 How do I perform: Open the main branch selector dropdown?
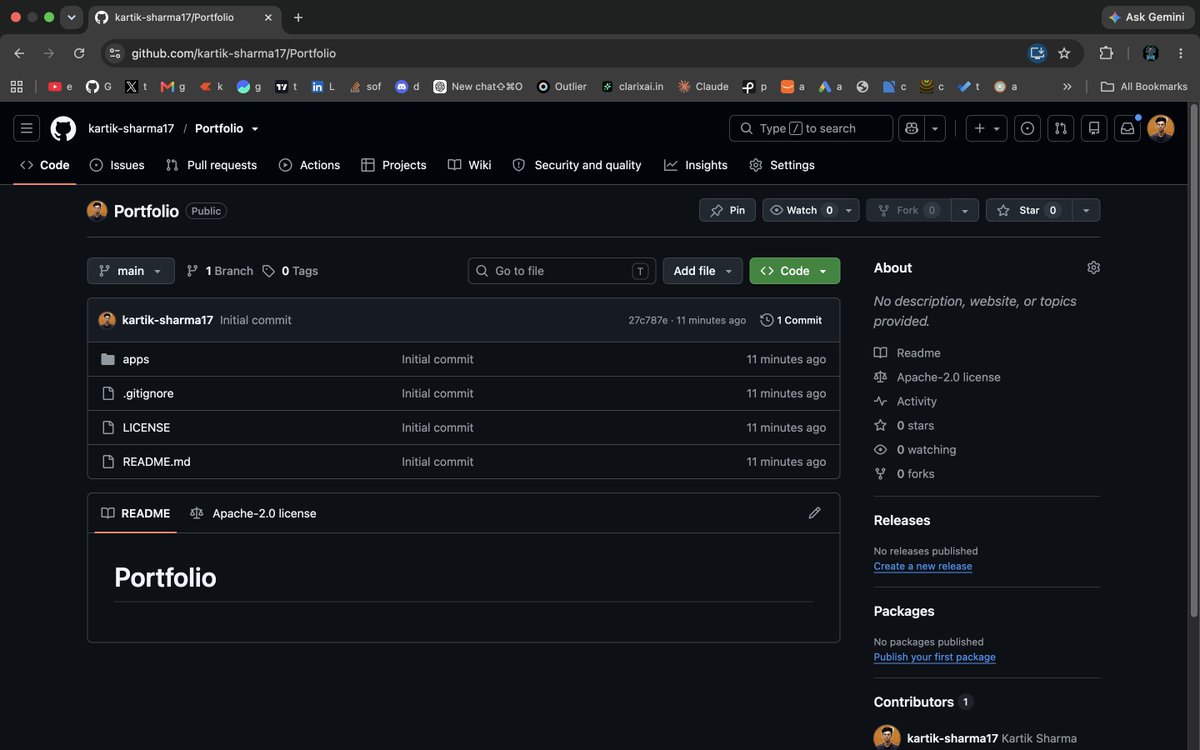click(x=131, y=271)
